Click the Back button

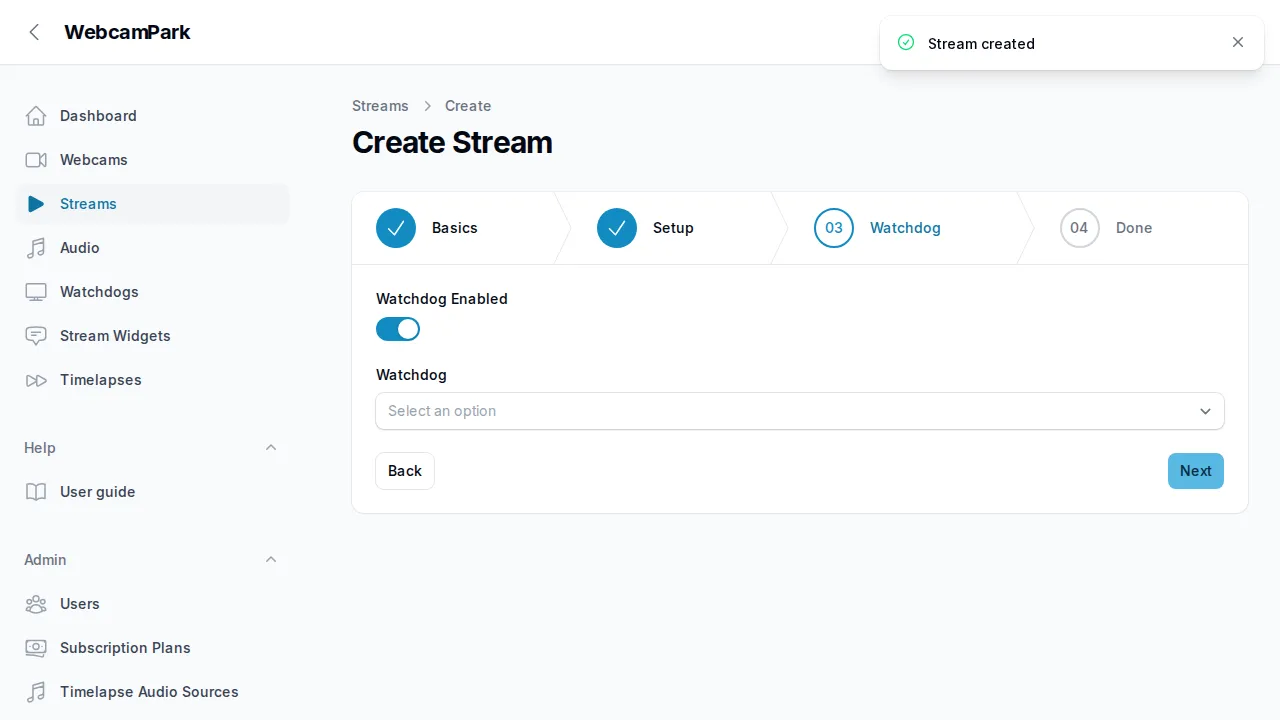405,471
